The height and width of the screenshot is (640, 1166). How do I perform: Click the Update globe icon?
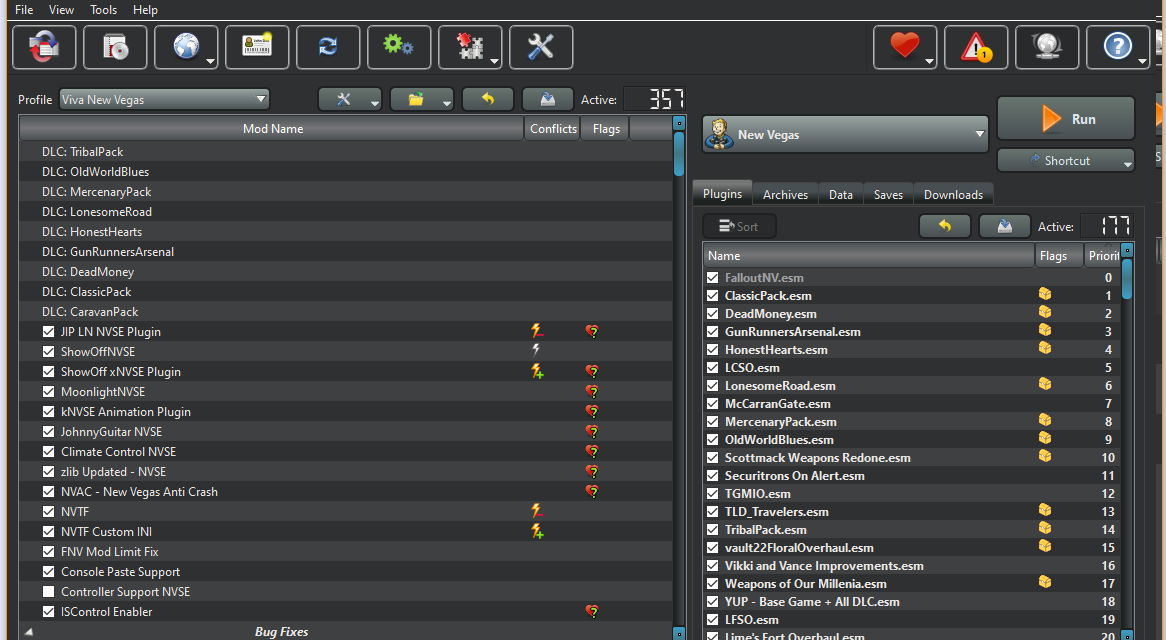[x=1047, y=47]
